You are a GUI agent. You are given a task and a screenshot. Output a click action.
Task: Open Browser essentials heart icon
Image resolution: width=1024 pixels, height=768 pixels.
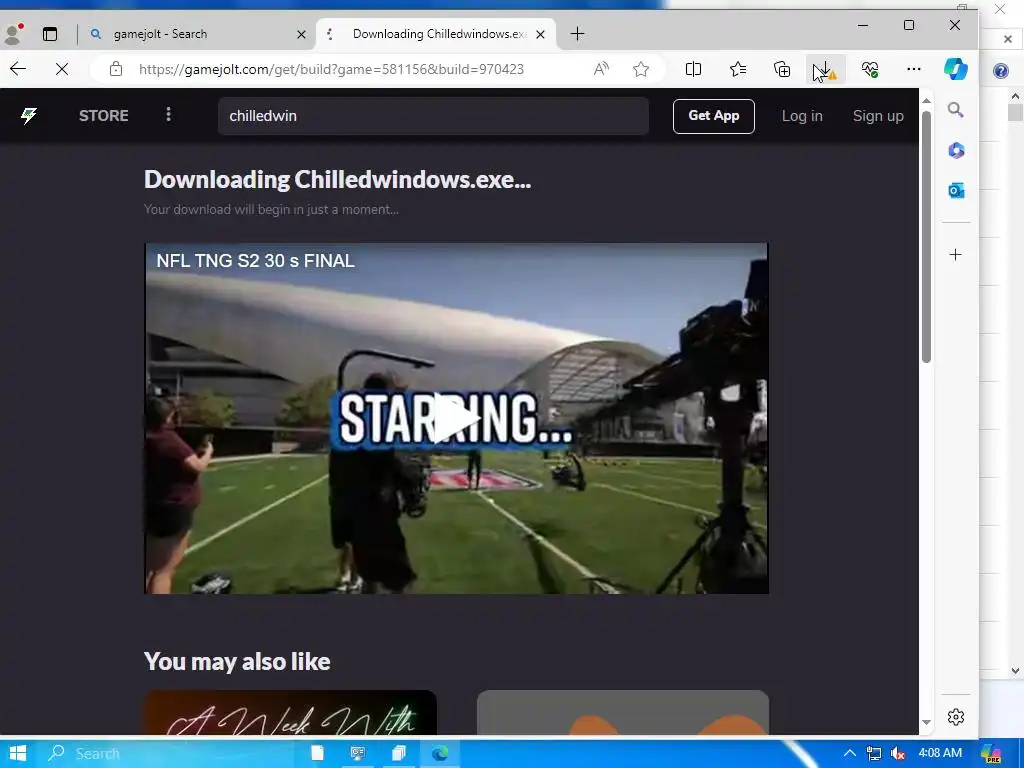click(x=869, y=69)
